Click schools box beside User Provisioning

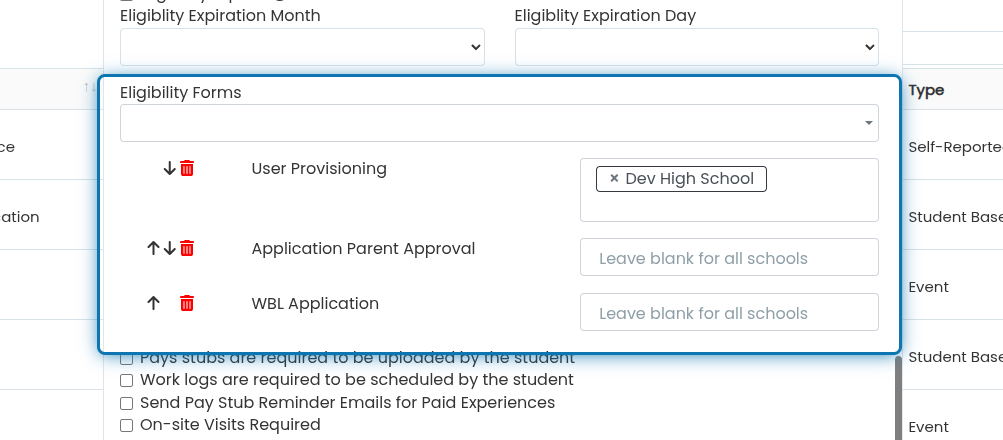pyautogui.click(x=729, y=190)
